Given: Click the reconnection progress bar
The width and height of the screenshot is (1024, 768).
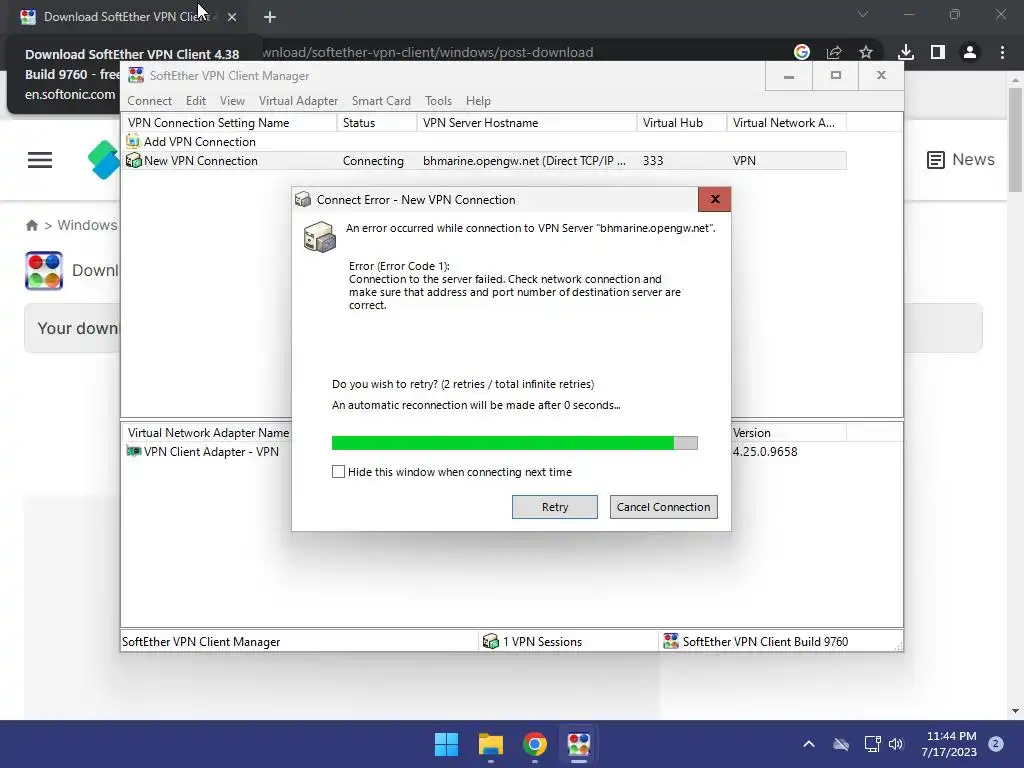Looking at the screenshot, I should [514, 443].
